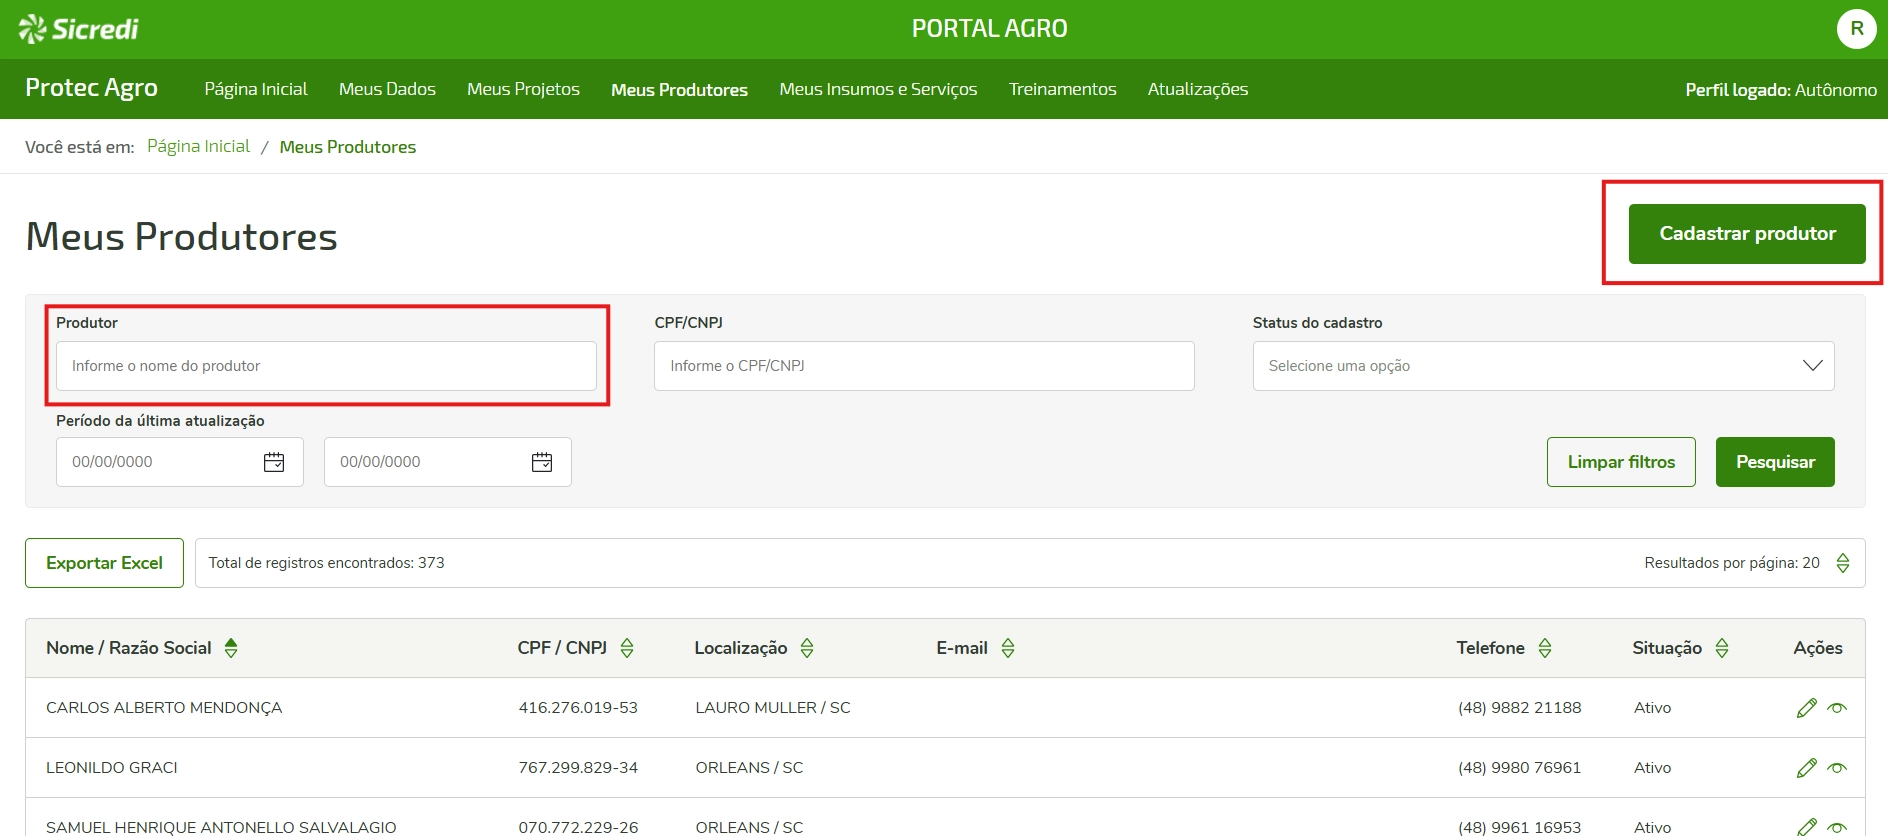This screenshot has height=836, width=1888.
Task: Sort table by Localização column
Action: pyautogui.click(x=807, y=648)
